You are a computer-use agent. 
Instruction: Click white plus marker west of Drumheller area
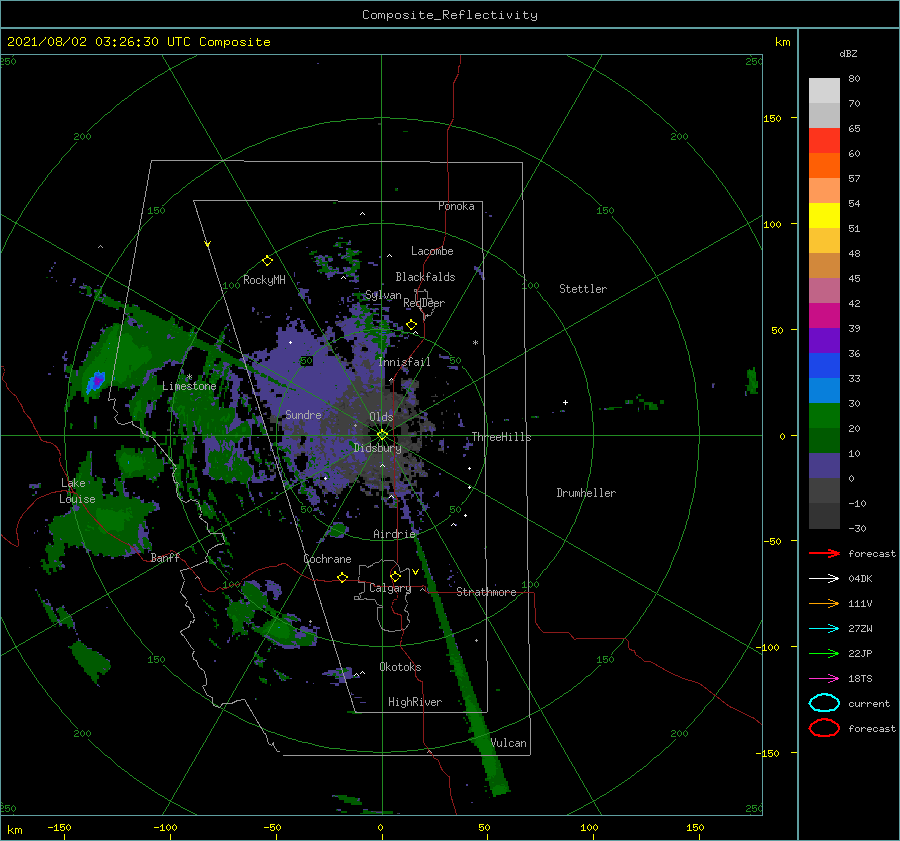pyautogui.click(x=565, y=402)
